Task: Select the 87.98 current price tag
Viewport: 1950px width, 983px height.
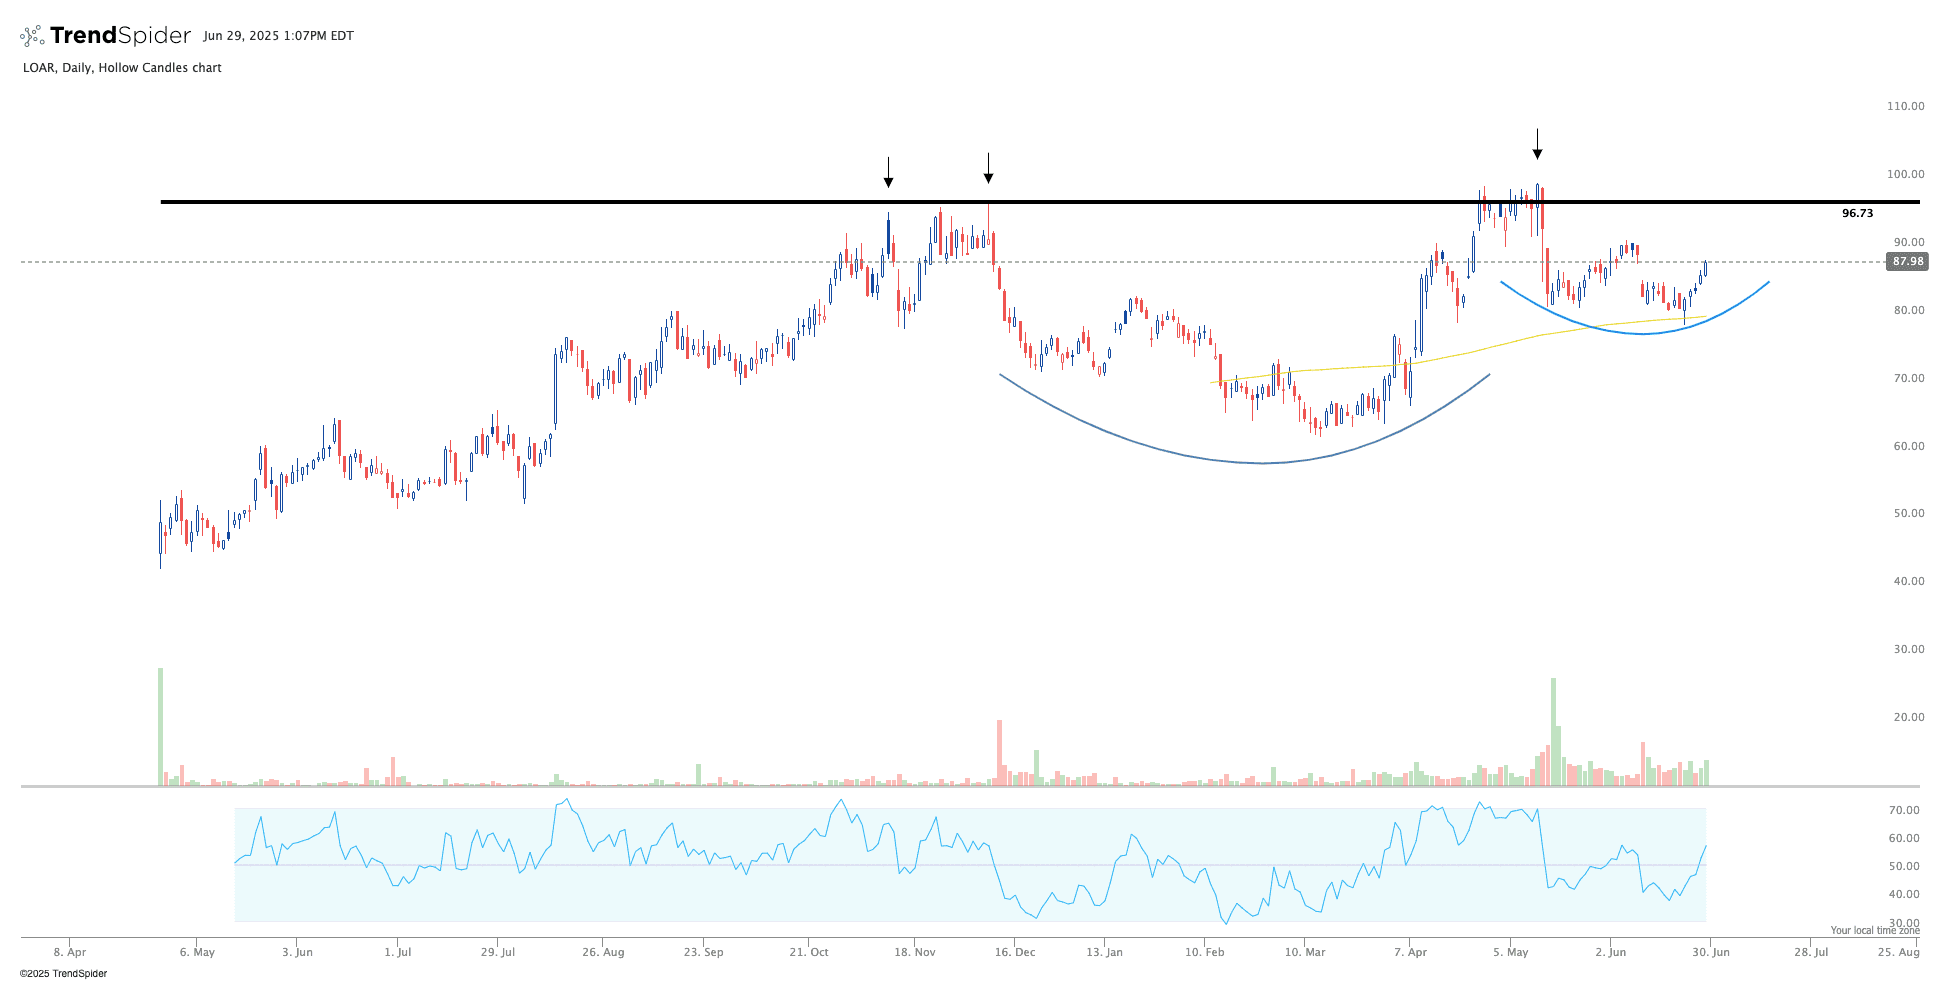Action: pos(1906,262)
